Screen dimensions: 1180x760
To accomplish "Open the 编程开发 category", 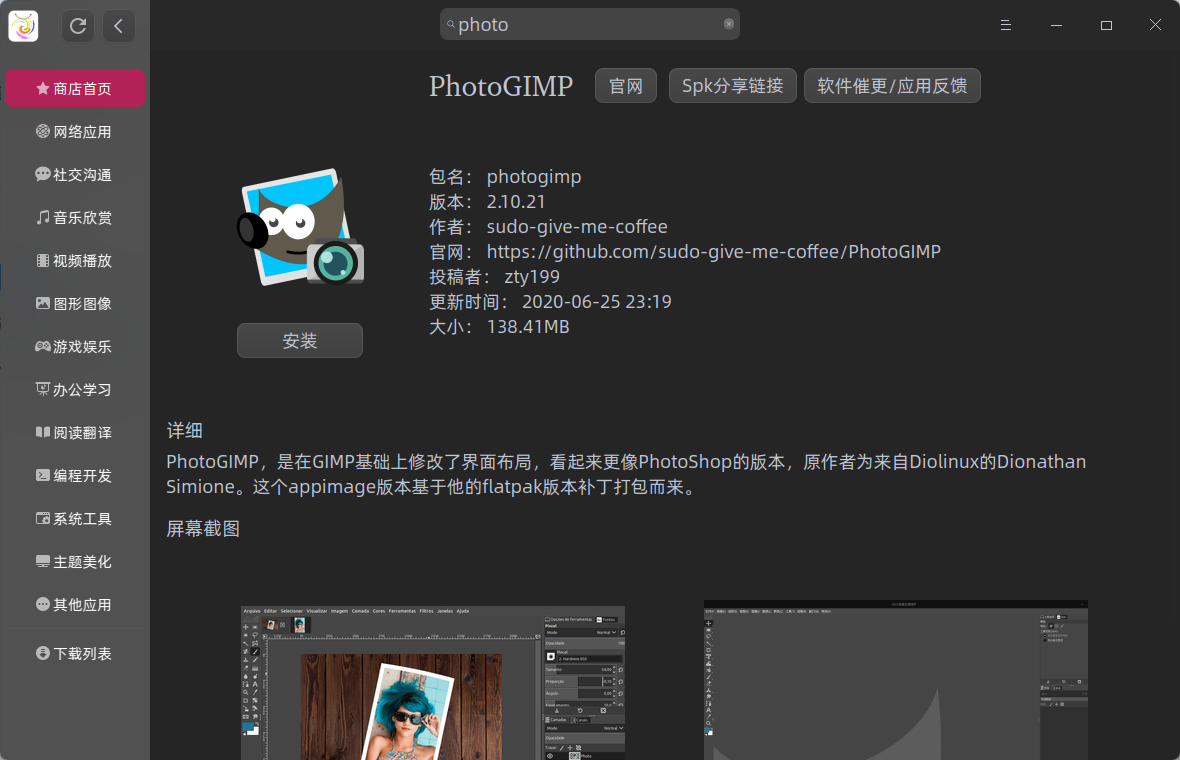I will click(x=75, y=475).
